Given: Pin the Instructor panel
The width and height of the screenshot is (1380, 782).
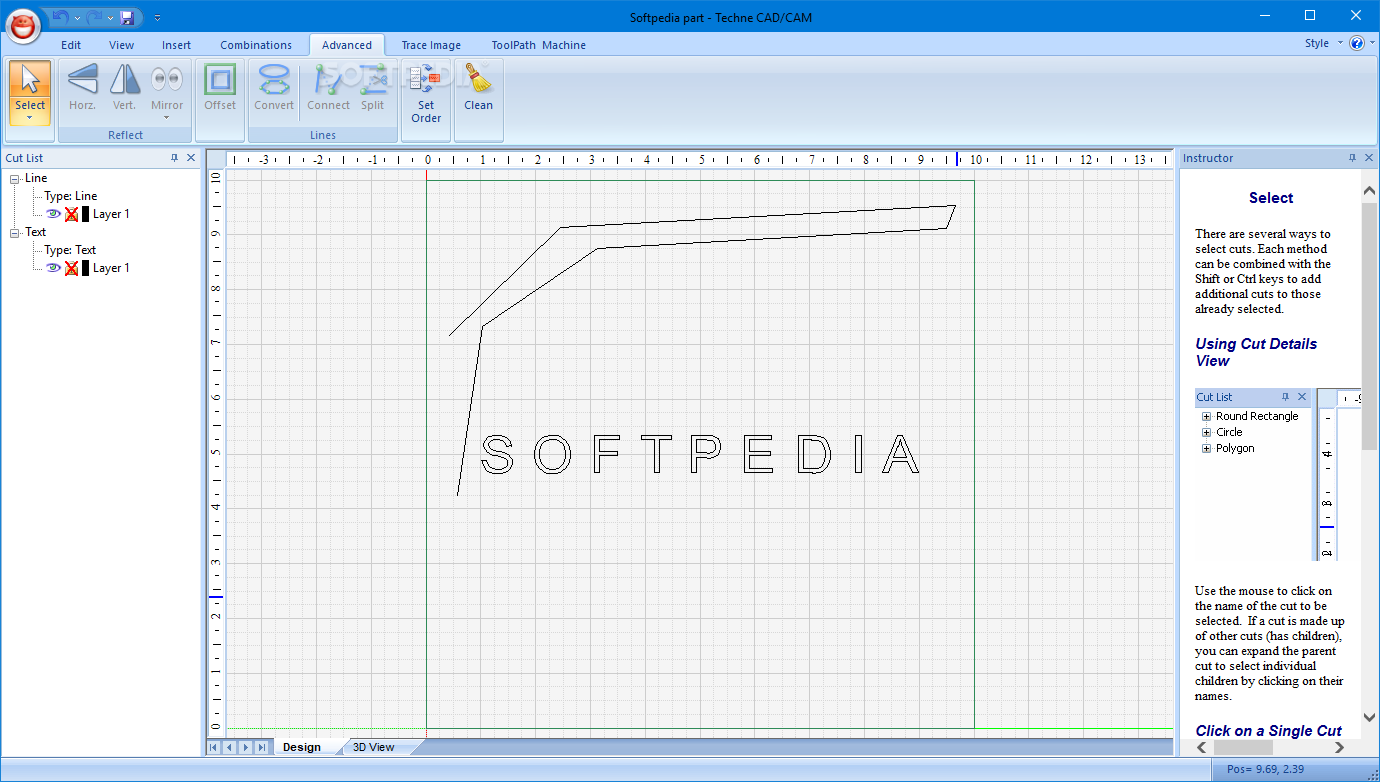Looking at the screenshot, I should [x=1352, y=158].
